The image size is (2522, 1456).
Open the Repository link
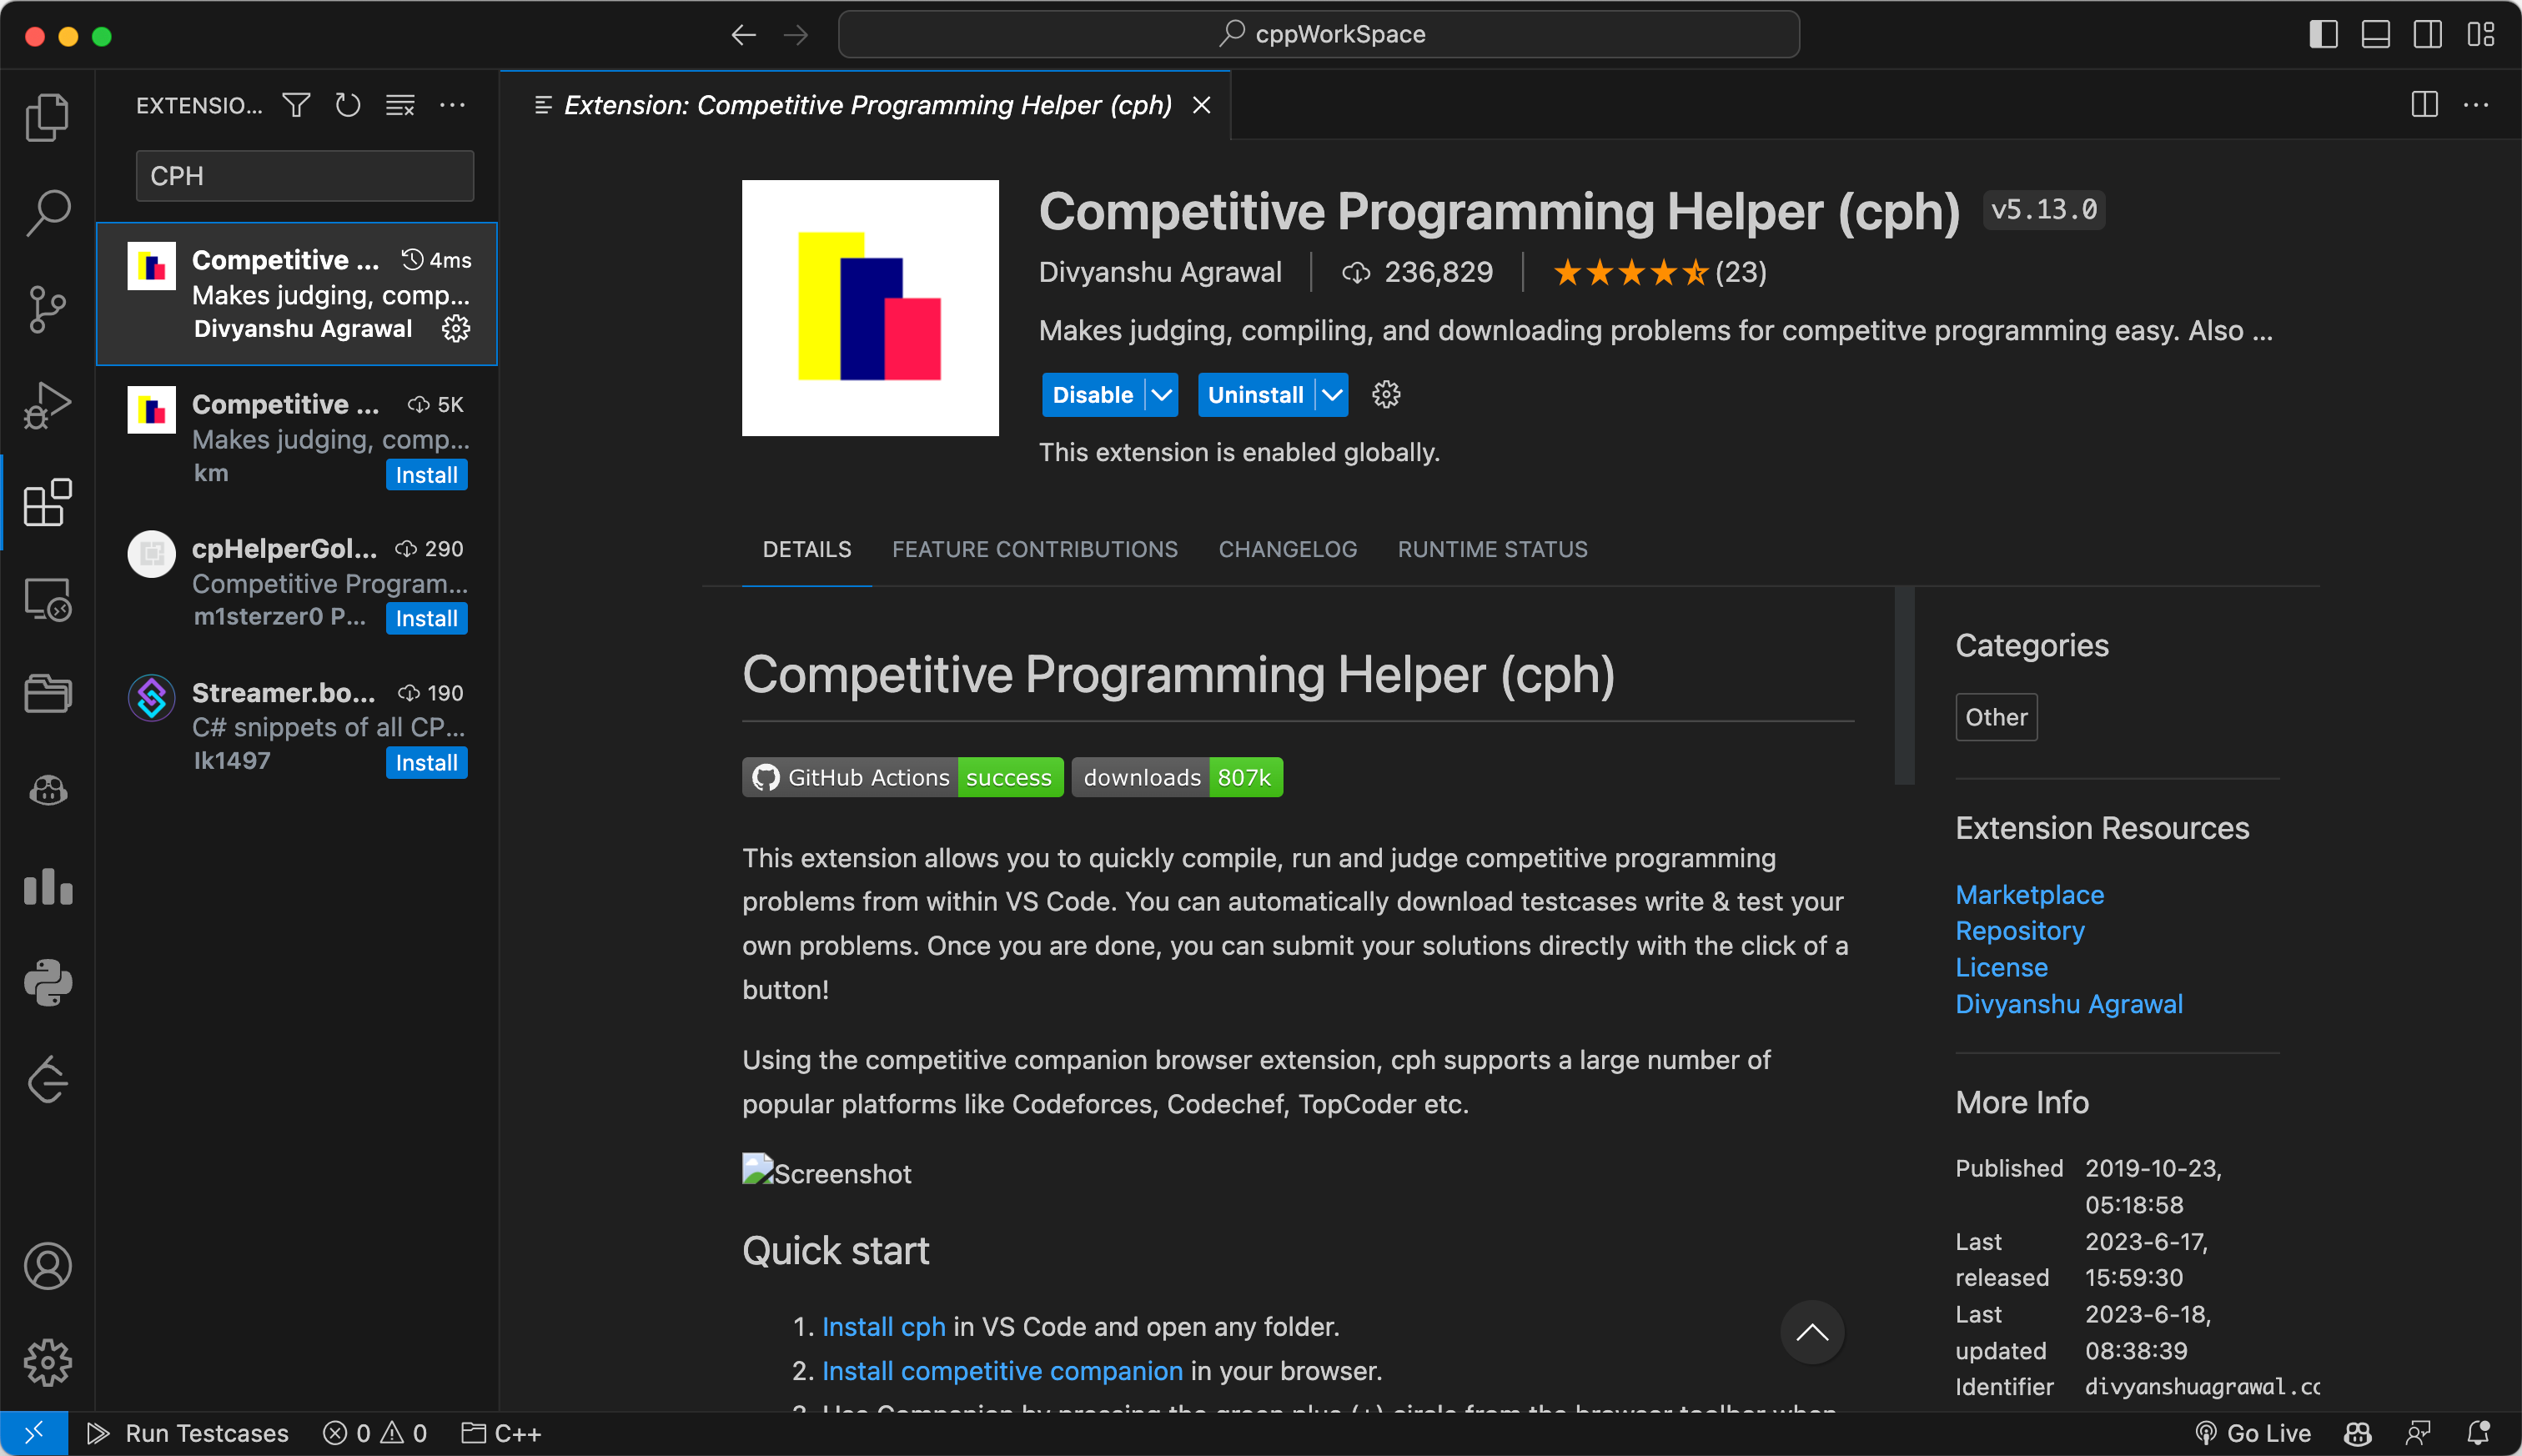[x=2019, y=931]
